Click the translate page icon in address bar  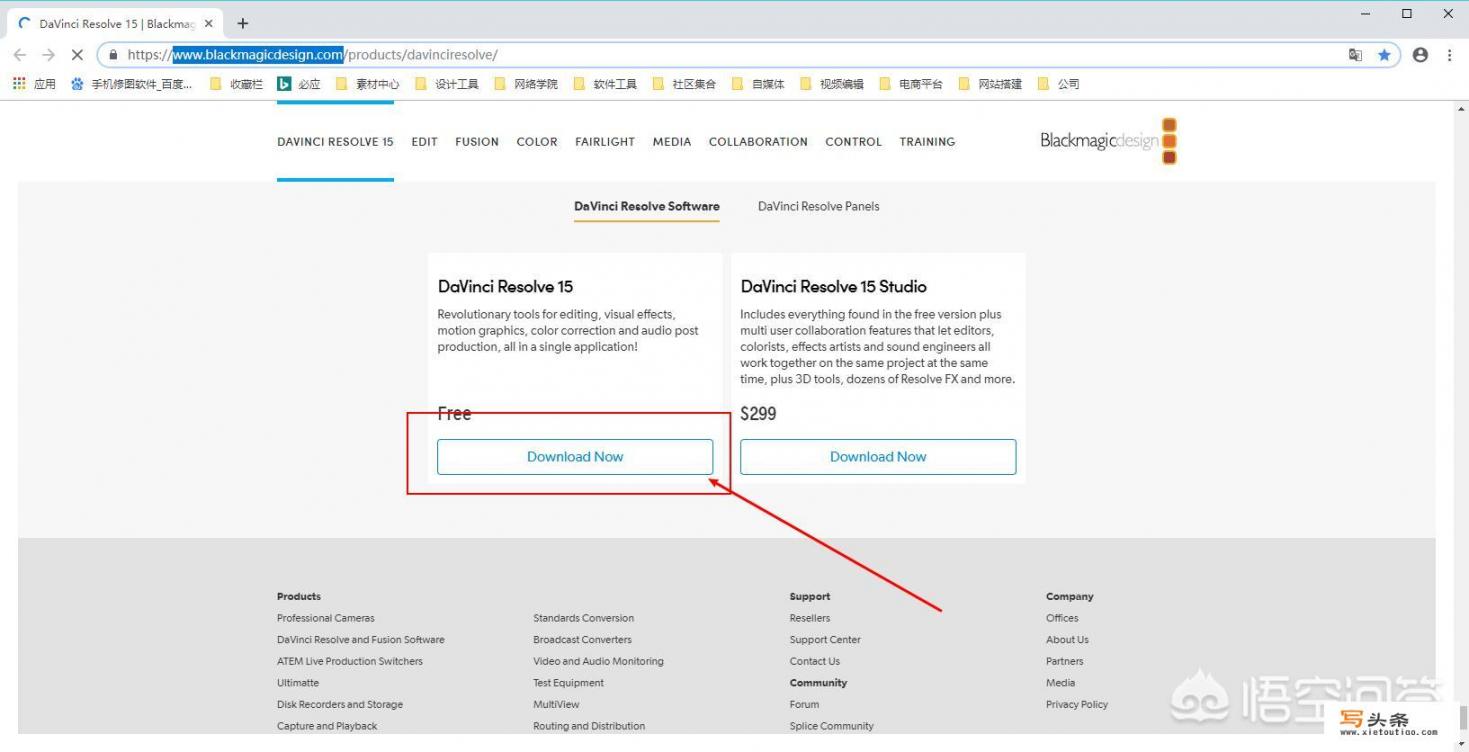1355,55
